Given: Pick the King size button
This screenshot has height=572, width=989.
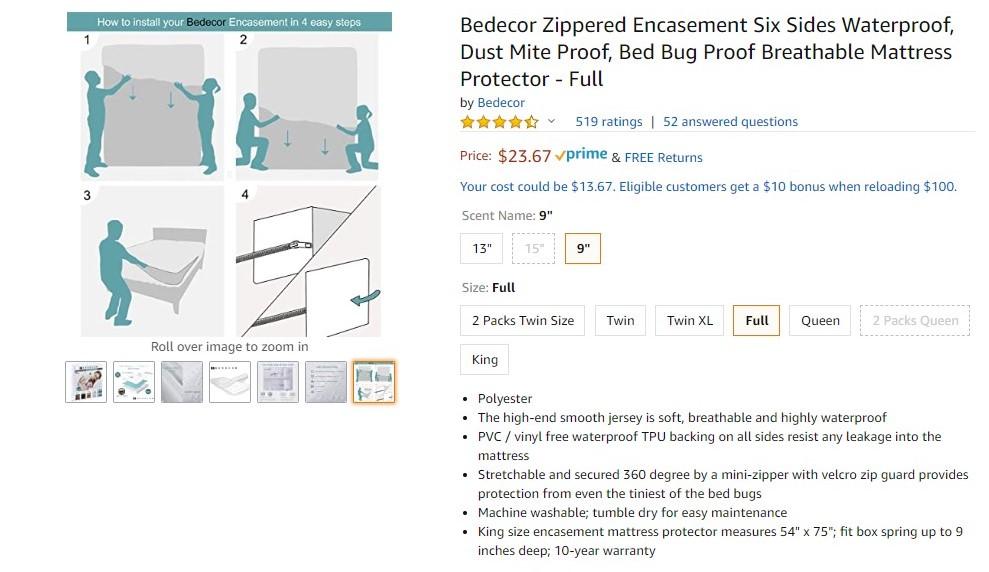Looking at the screenshot, I should point(485,360).
